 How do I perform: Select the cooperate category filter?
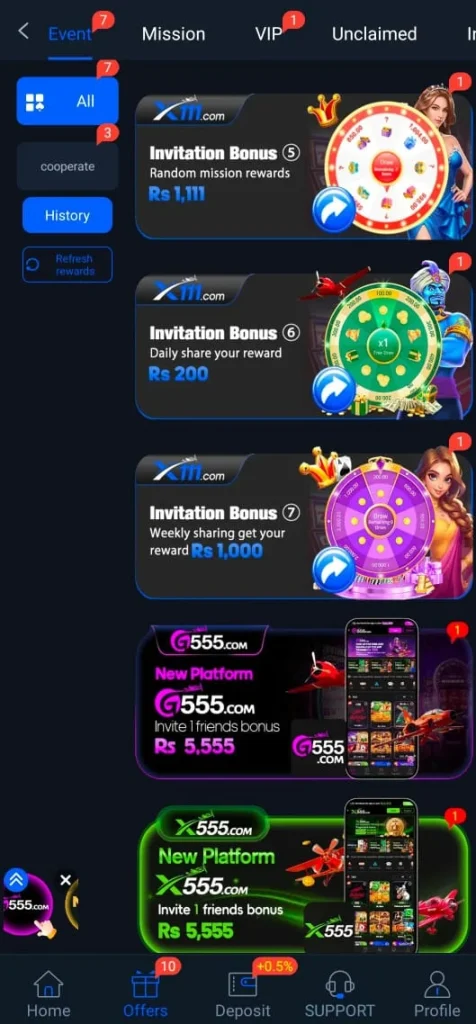67,167
